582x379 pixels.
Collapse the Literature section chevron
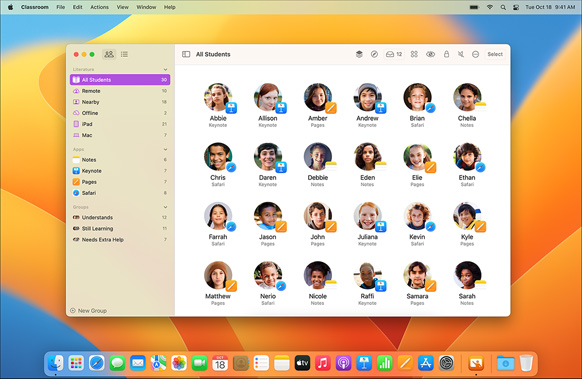click(x=166, y=69)
